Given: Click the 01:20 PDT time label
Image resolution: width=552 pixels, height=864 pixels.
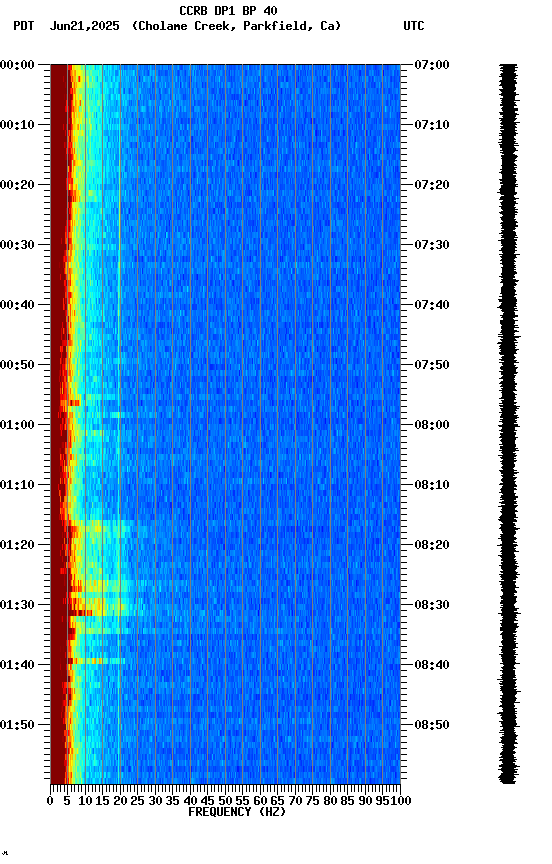Looking at the screenshot, I should click(x=17, y=545).
